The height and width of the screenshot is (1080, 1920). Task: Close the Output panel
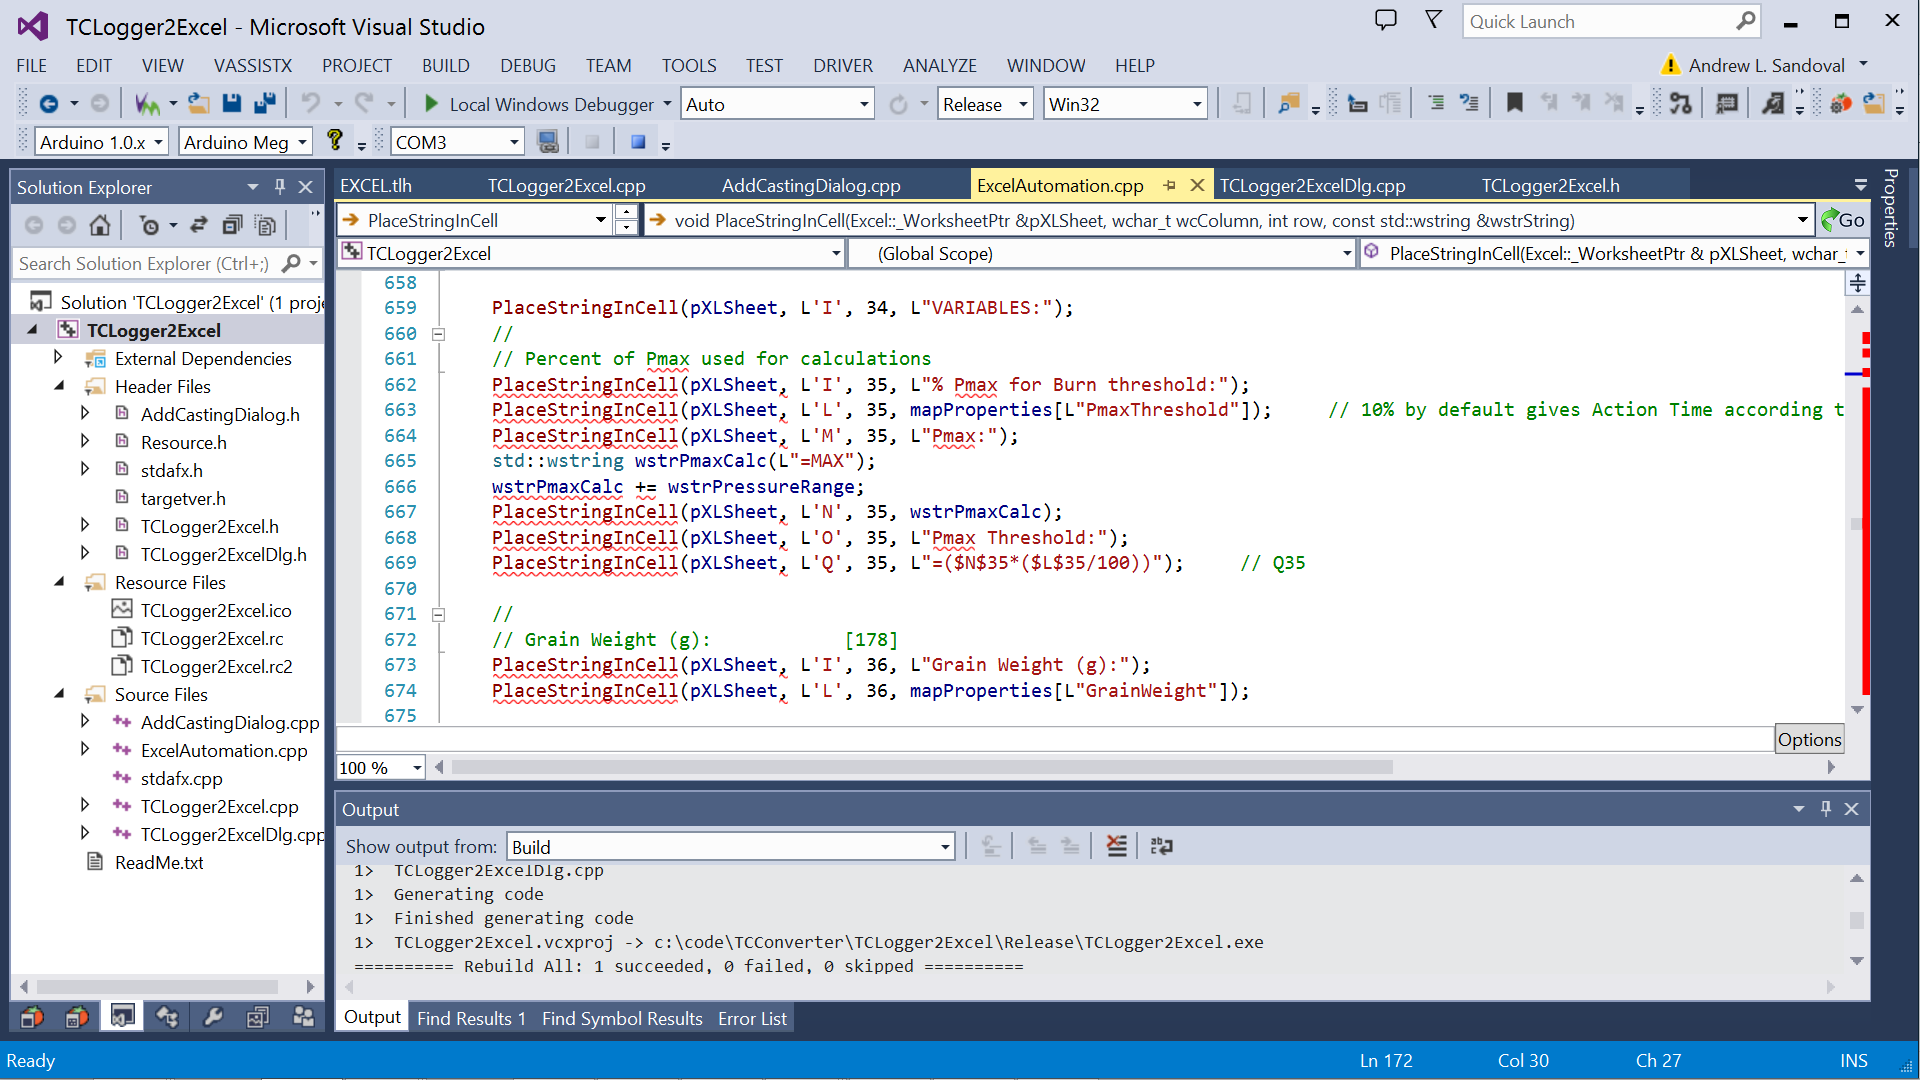pos(1852,809)
